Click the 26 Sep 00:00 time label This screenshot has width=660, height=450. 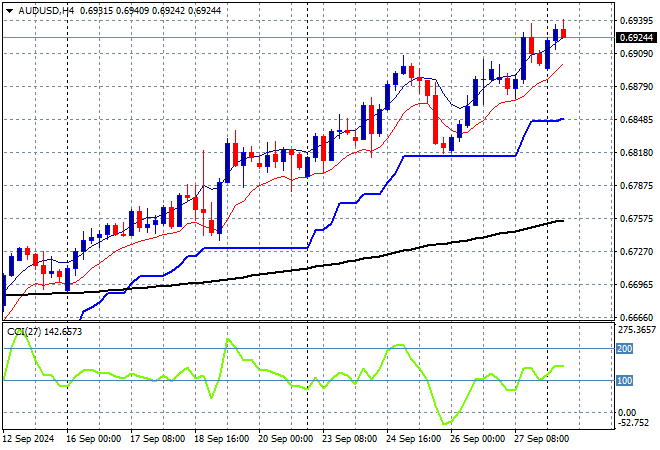pyautogui.click(x=477, y=439)
